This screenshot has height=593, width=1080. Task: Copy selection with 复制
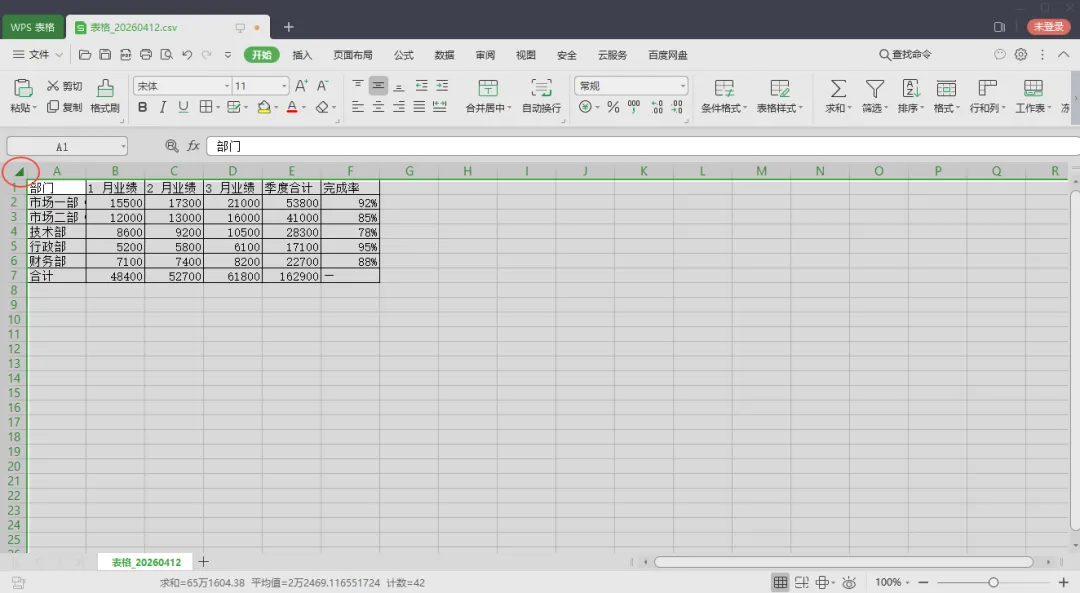[x=65, y=107]
